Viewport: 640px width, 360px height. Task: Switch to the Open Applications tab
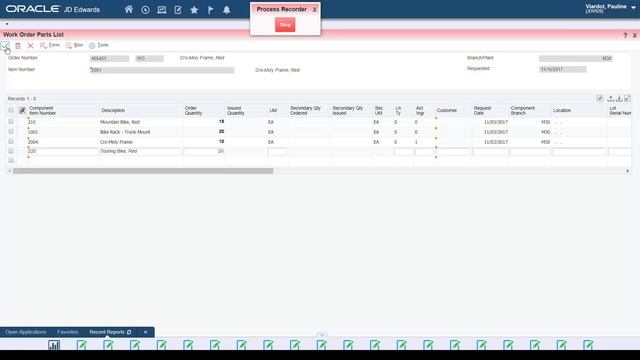[26, 332]
